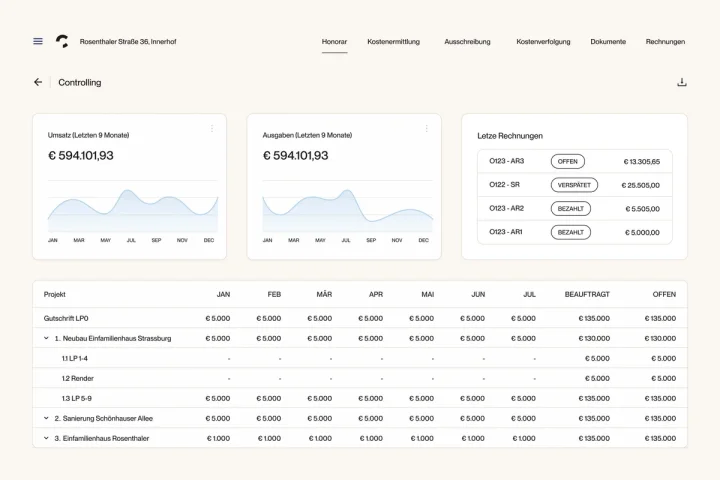Collapse the Neubau Einfamilienhaus Strassburg row
720x480 pixels.
pos(46,338)
